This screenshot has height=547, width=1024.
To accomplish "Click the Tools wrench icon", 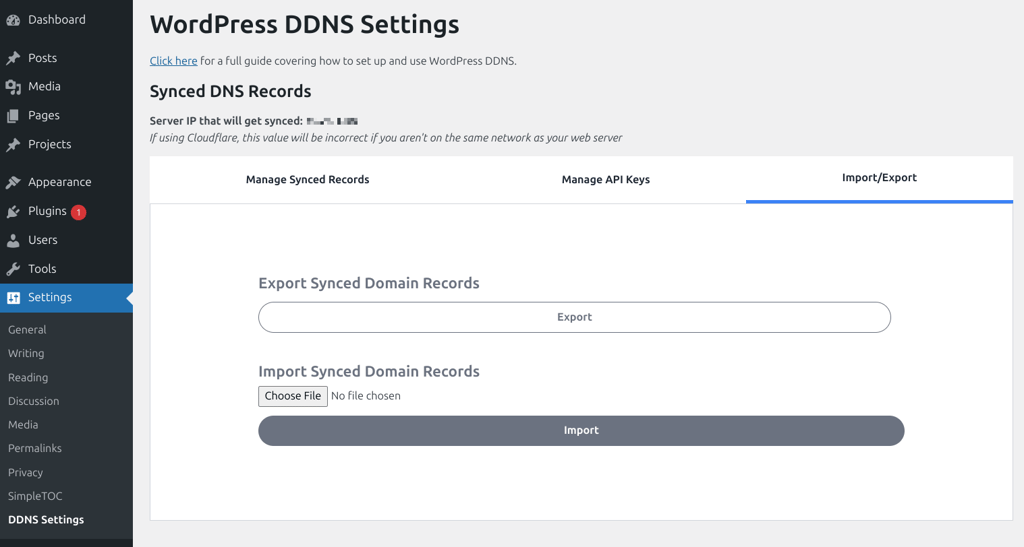I will coord(13,269).
